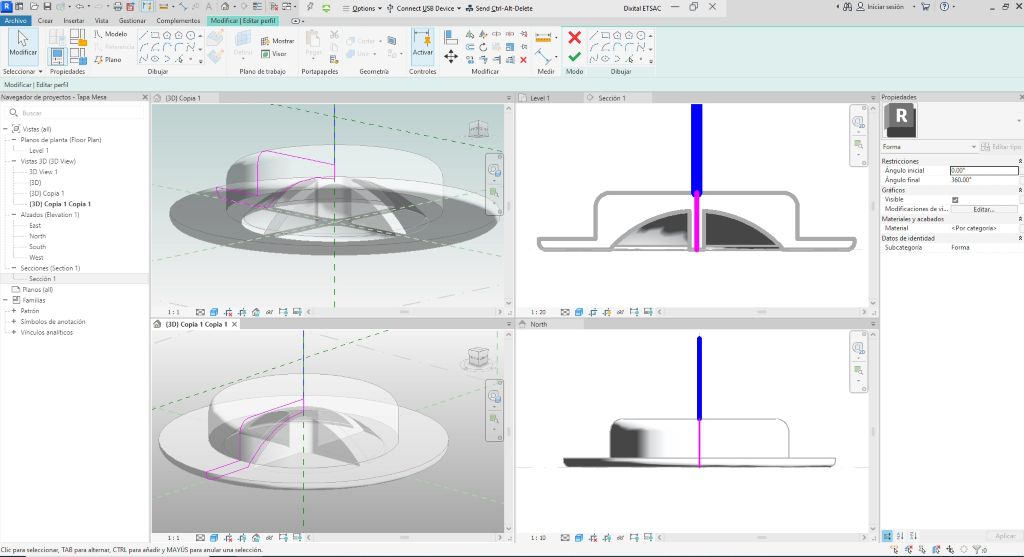This screenshot has height=557, width=1024.
Task: Click the Buscar search field in project browser
Action: click(78, 113)
